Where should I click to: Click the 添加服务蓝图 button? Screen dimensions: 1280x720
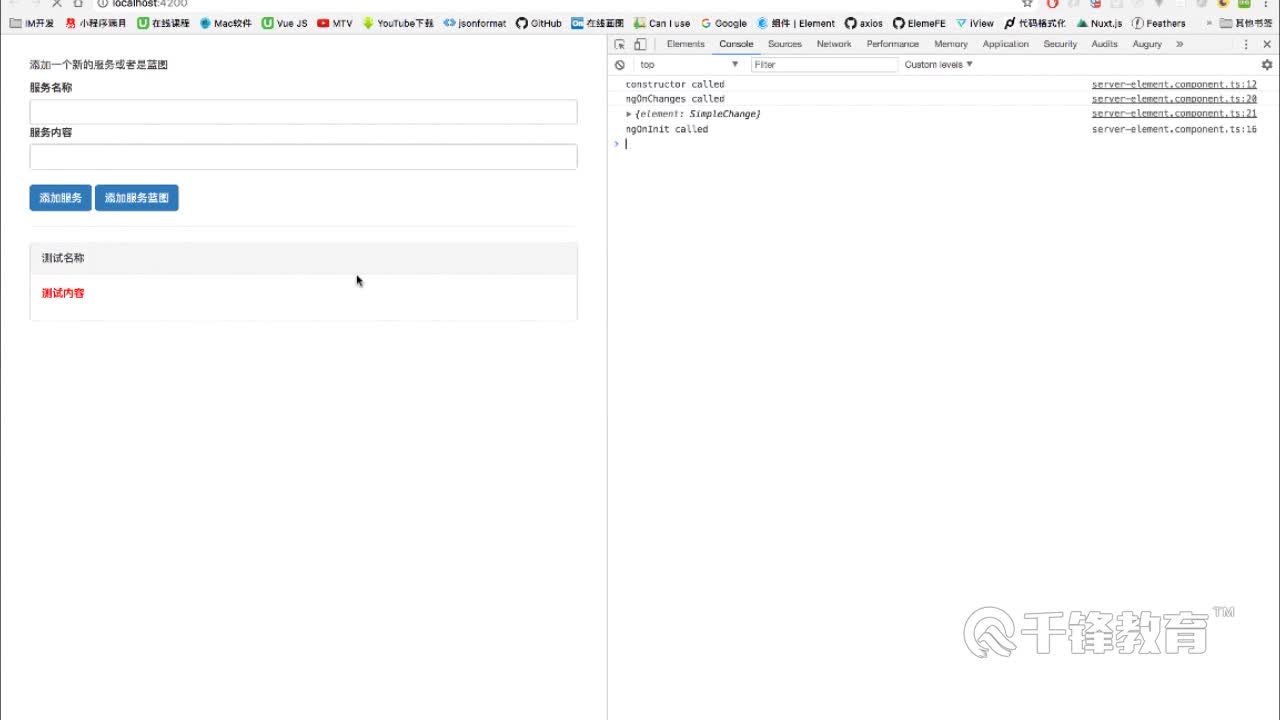(137, 198)
